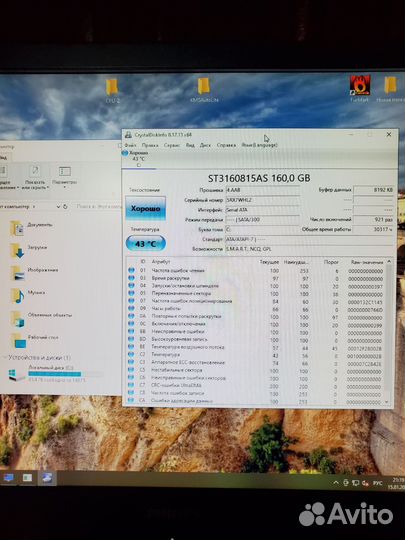Click the Атрибут column header in SMART table
Image resolution: width=405 pixels, height=540 pixels.
(161, 262)
